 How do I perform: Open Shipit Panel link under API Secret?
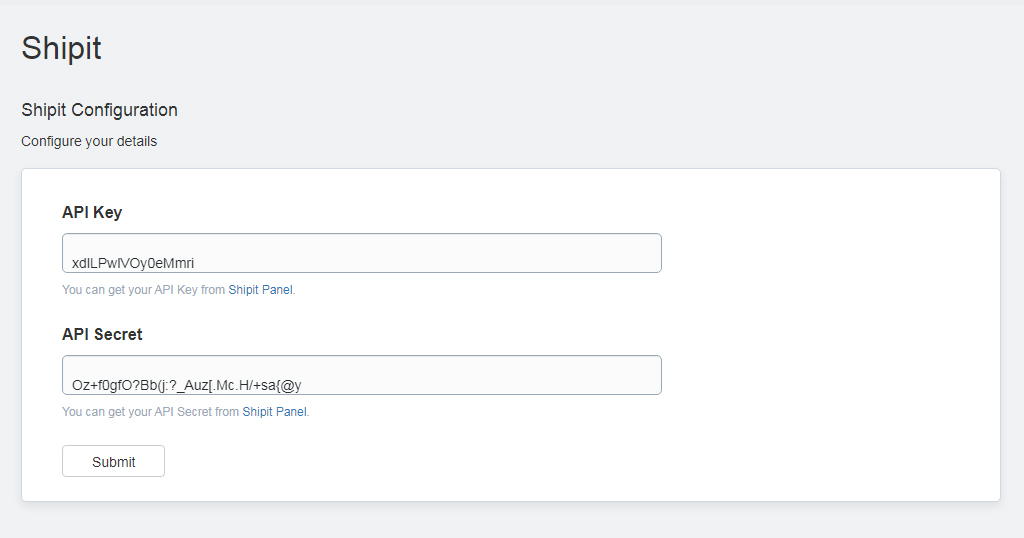pos(274,411)
